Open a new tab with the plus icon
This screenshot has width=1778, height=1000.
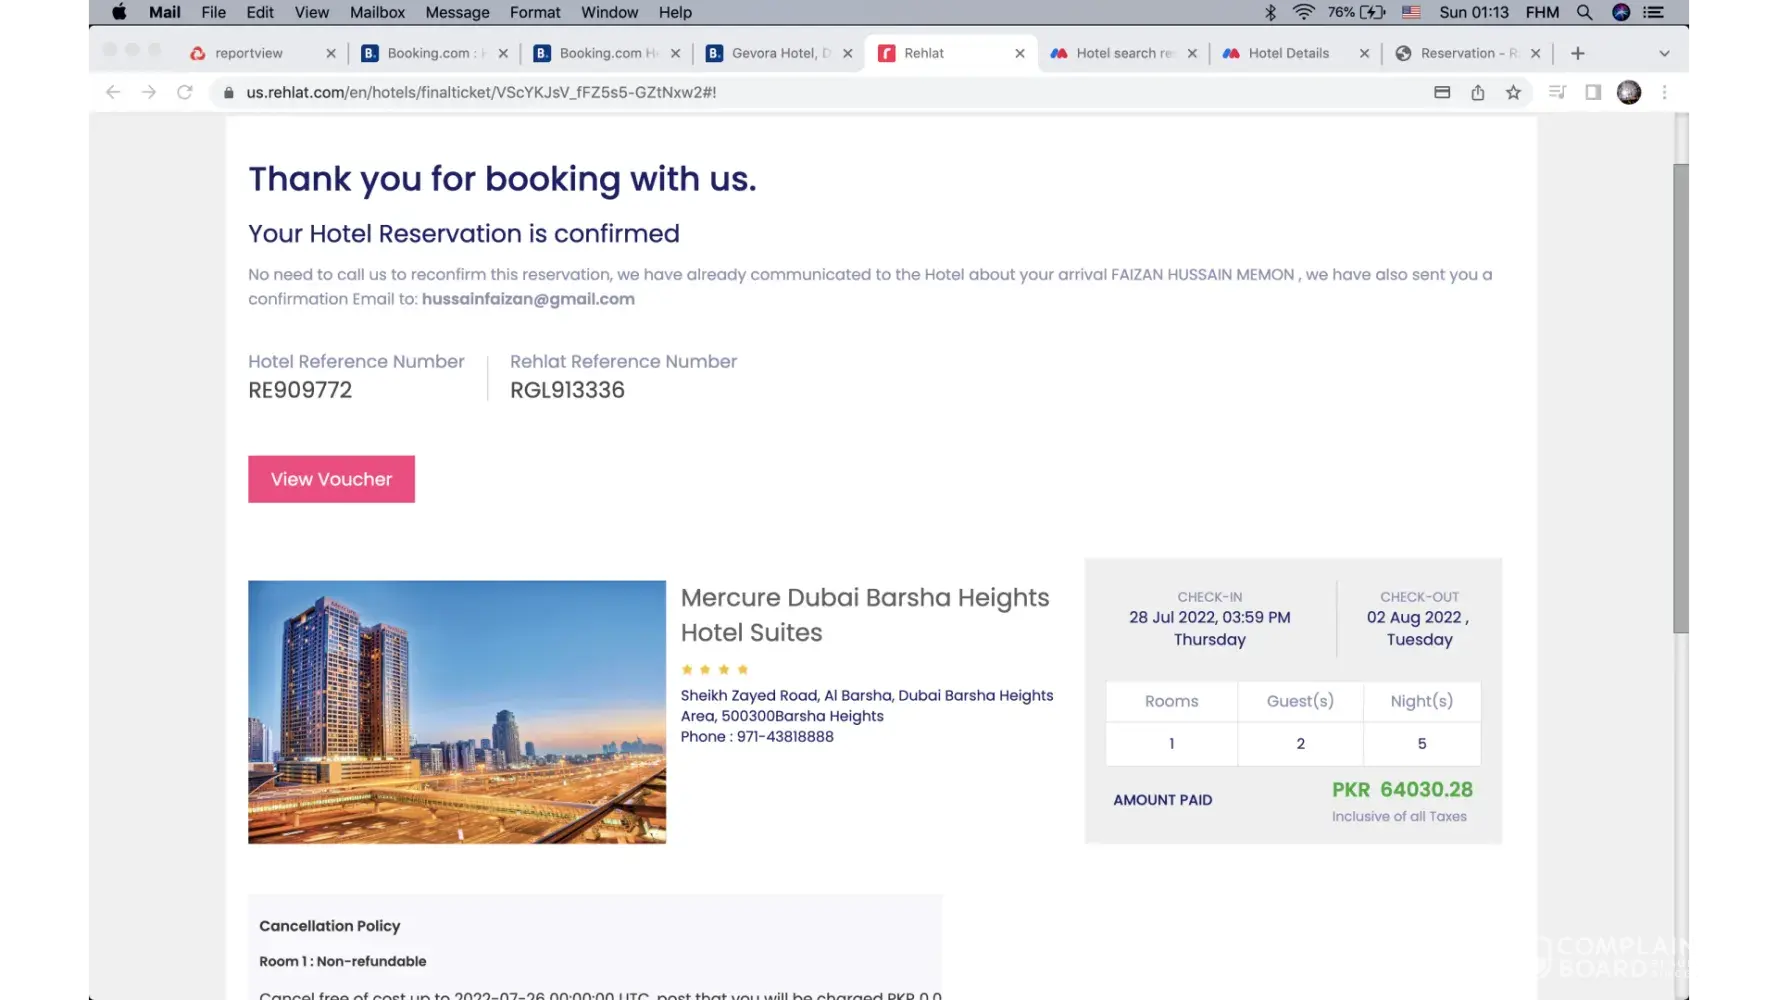point(1578,53)
